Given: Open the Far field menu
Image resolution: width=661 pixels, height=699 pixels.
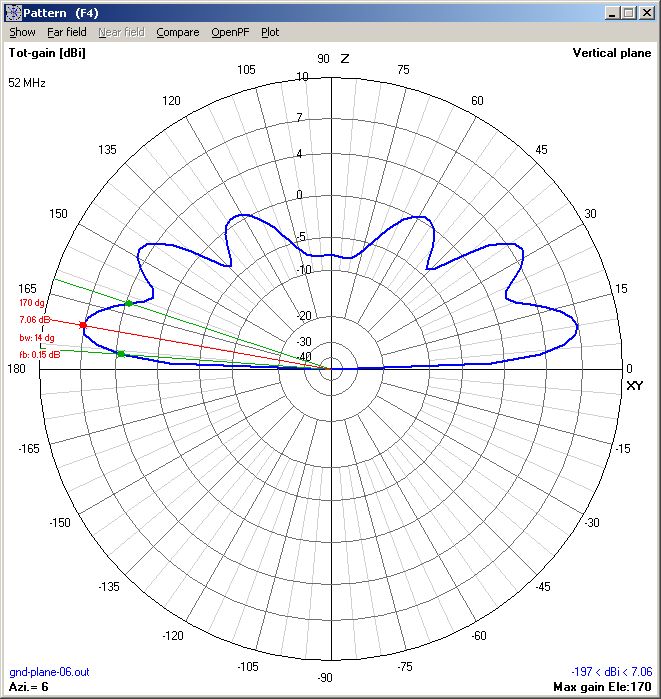Looking at the screenshot, I should [67, 32].
